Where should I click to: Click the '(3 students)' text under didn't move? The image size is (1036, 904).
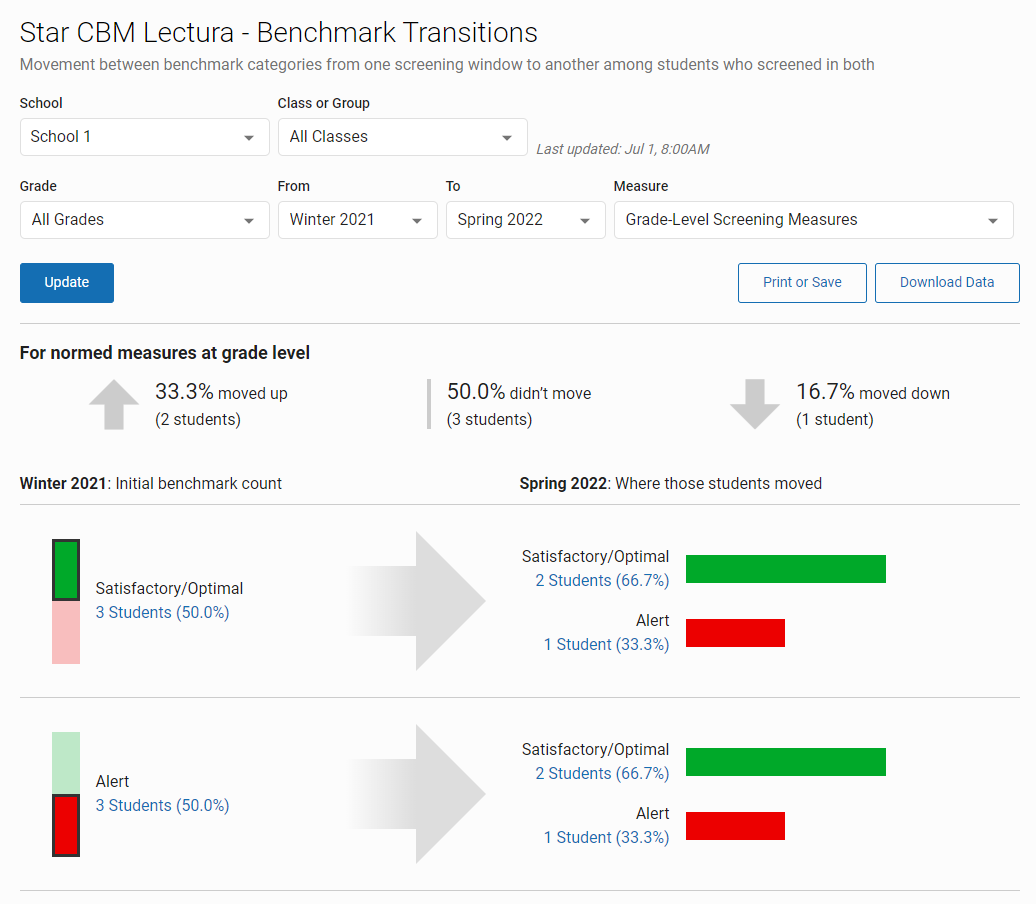490,420
